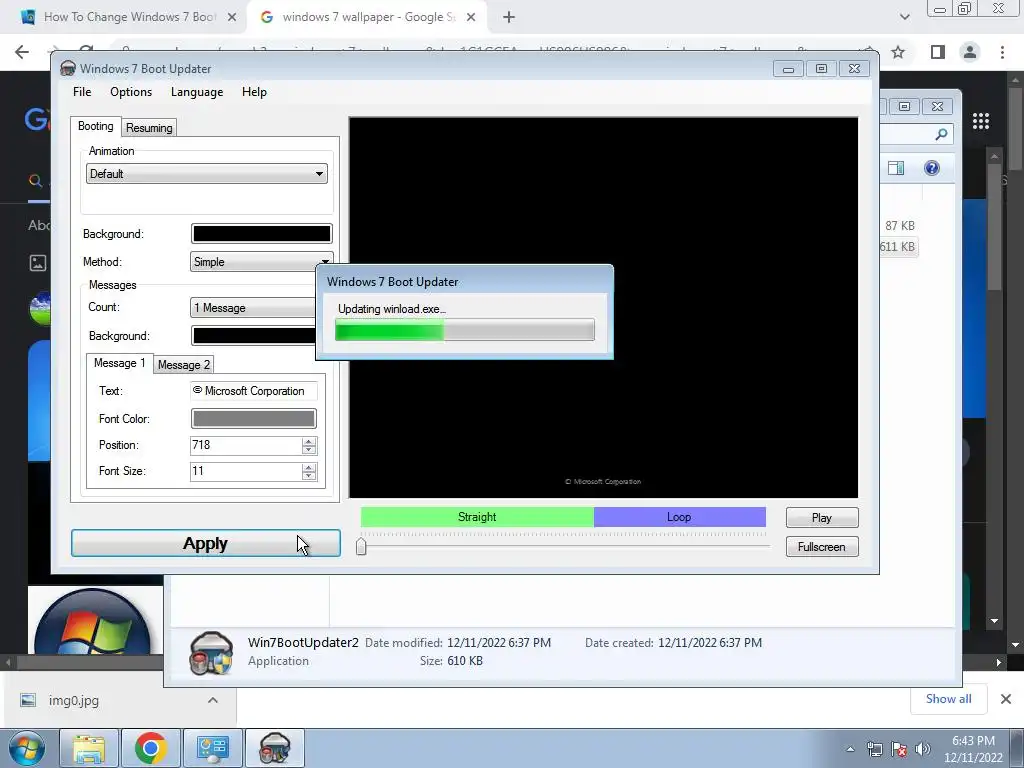Increase Position with the up spinner
This screenshot has height=768, width=1024.
pyautogui.click(x=309, y=441)
